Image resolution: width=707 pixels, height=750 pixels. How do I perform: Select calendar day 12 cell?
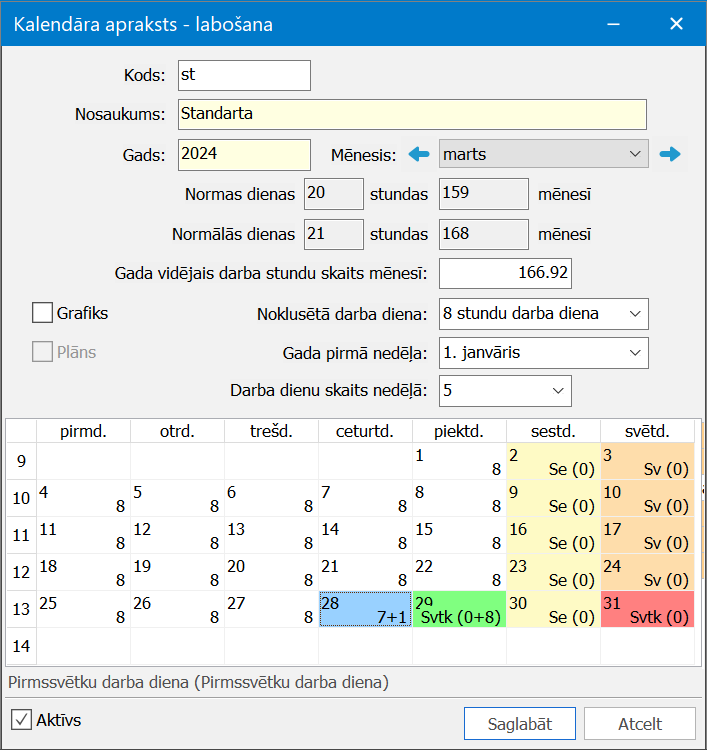(177, 535)
